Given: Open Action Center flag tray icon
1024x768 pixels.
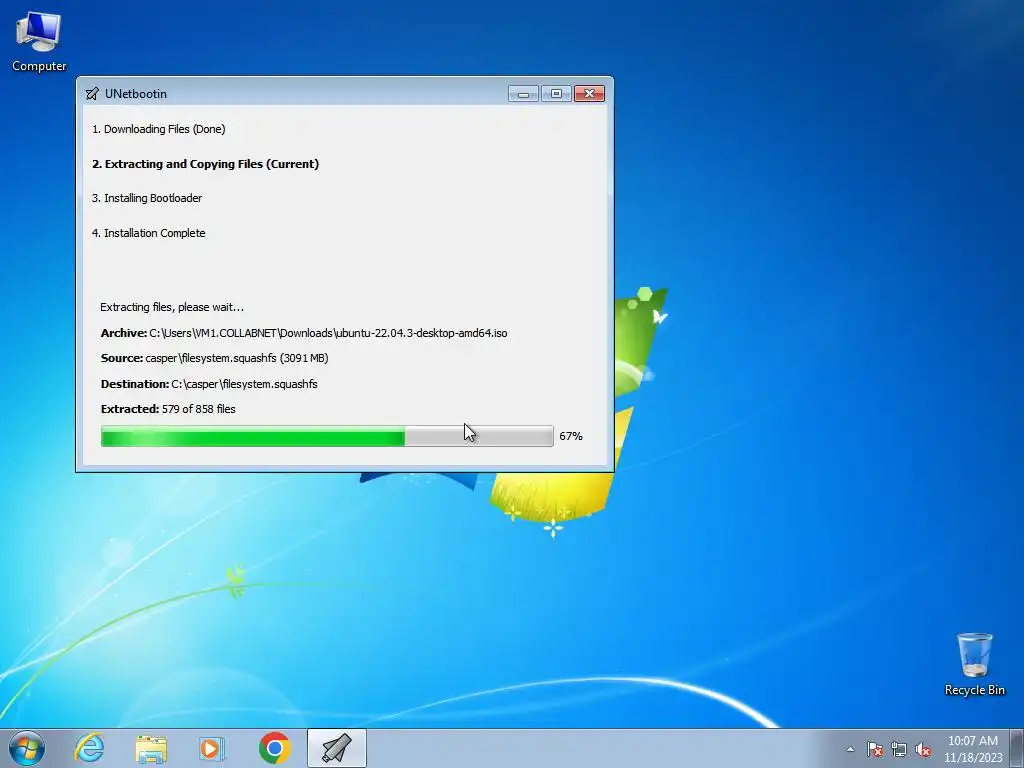Looking at the screenshot, I should pyautogui.click(x=875, y=749).
